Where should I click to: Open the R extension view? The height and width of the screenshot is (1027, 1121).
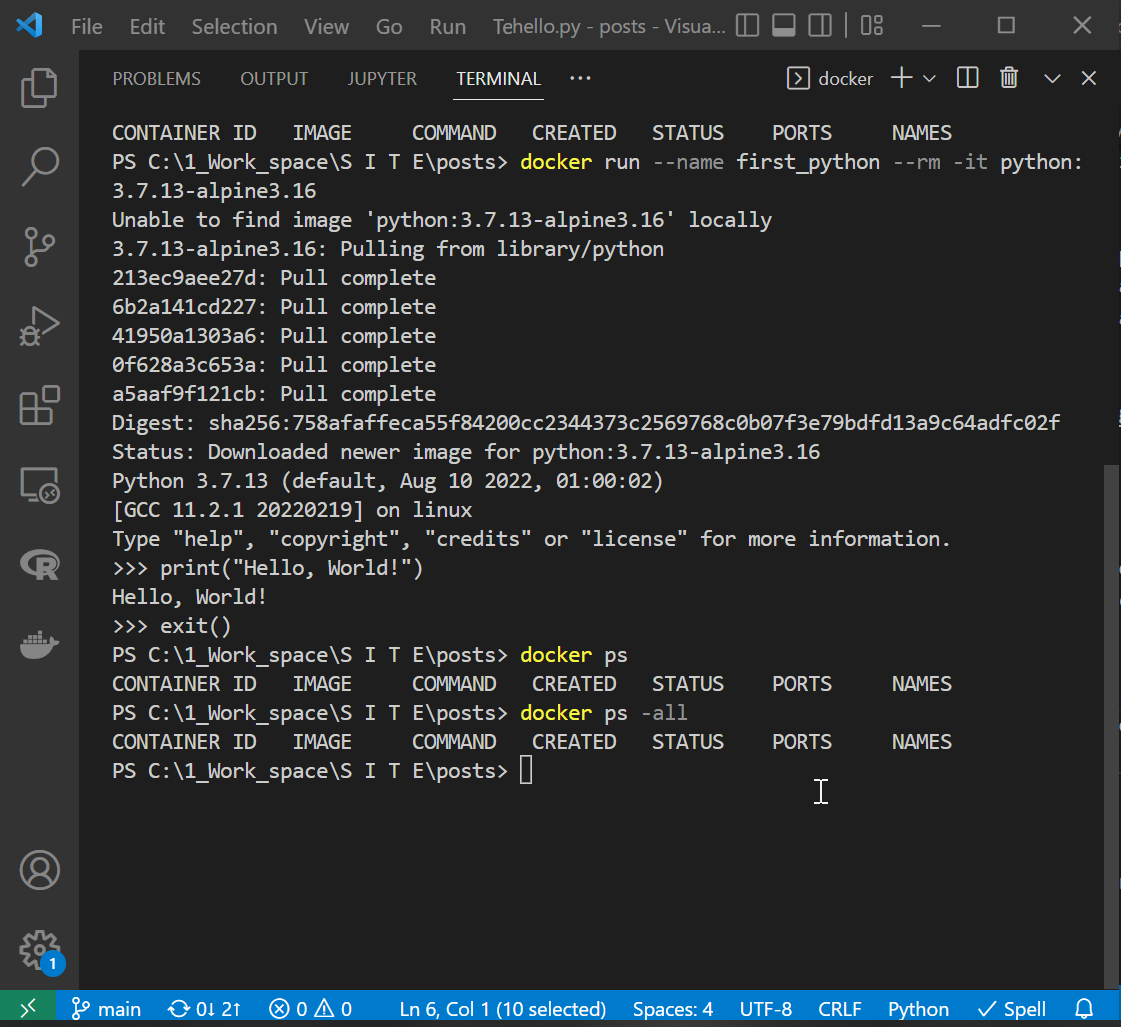pos(39,565)
